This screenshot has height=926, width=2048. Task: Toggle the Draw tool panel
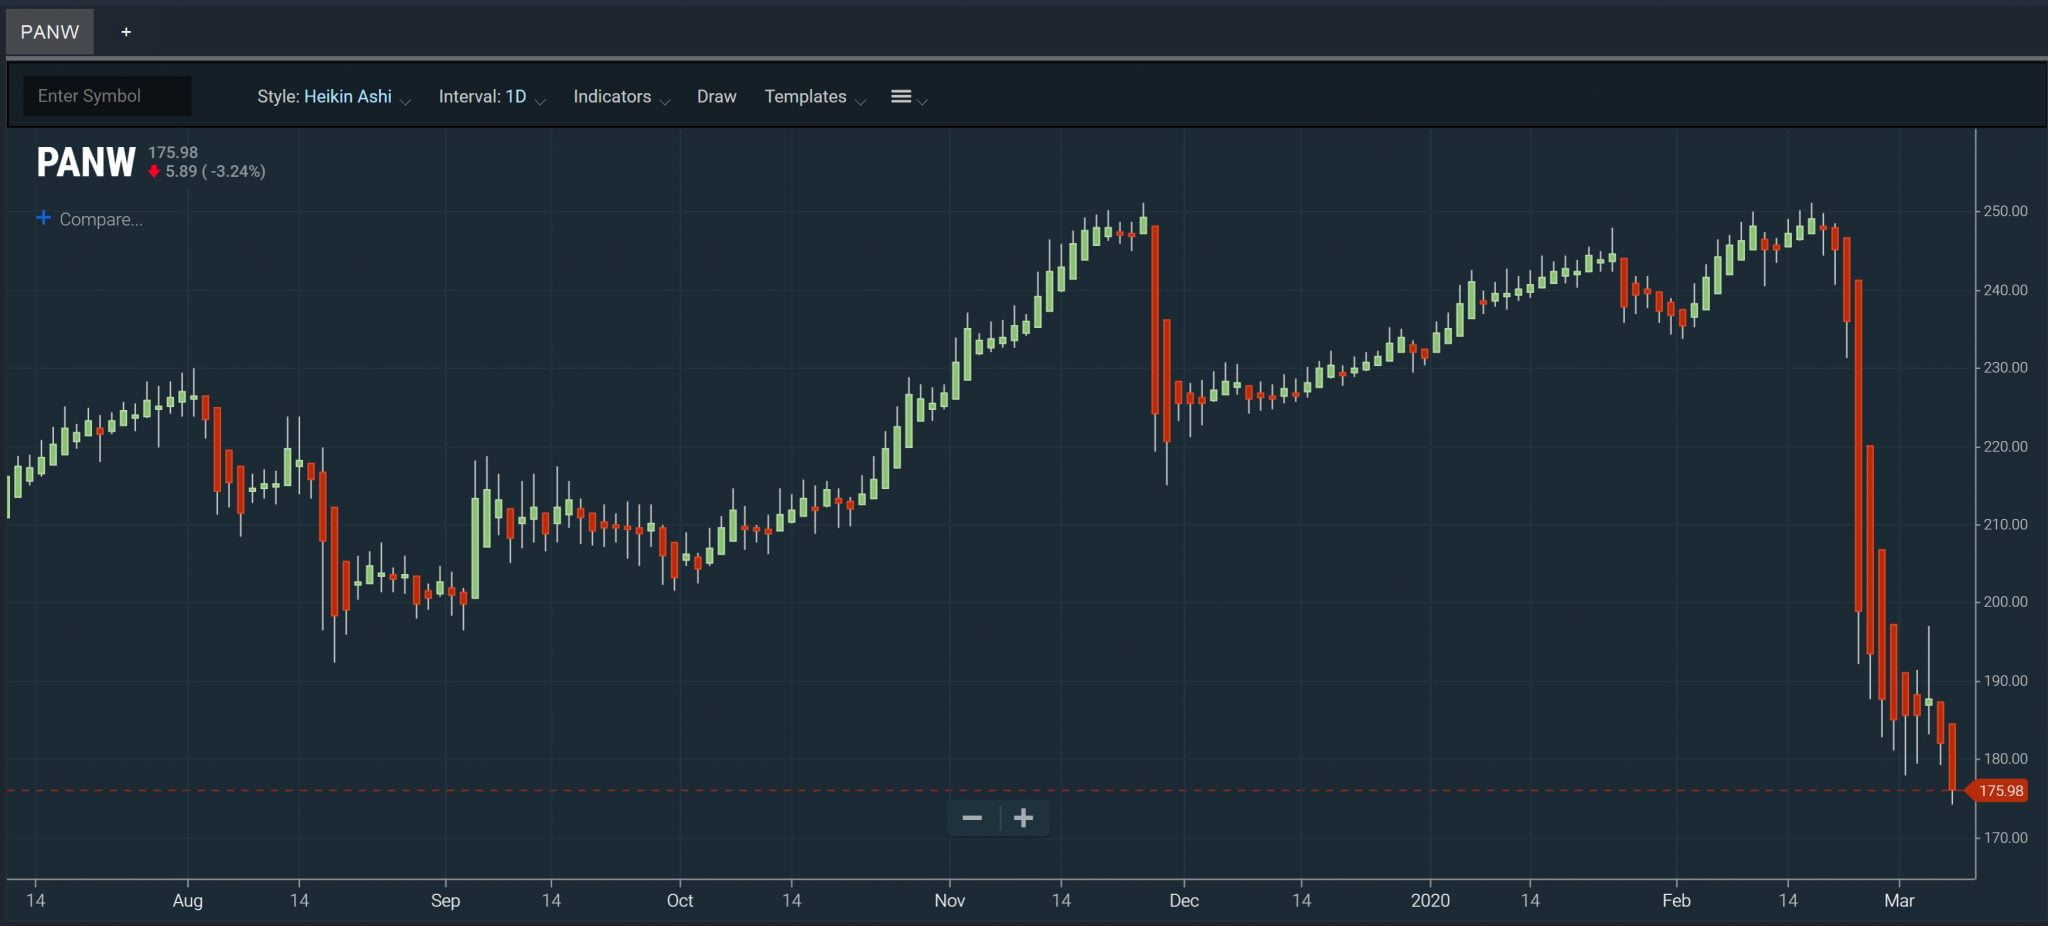pyautogui.click(x=716, y=96)
